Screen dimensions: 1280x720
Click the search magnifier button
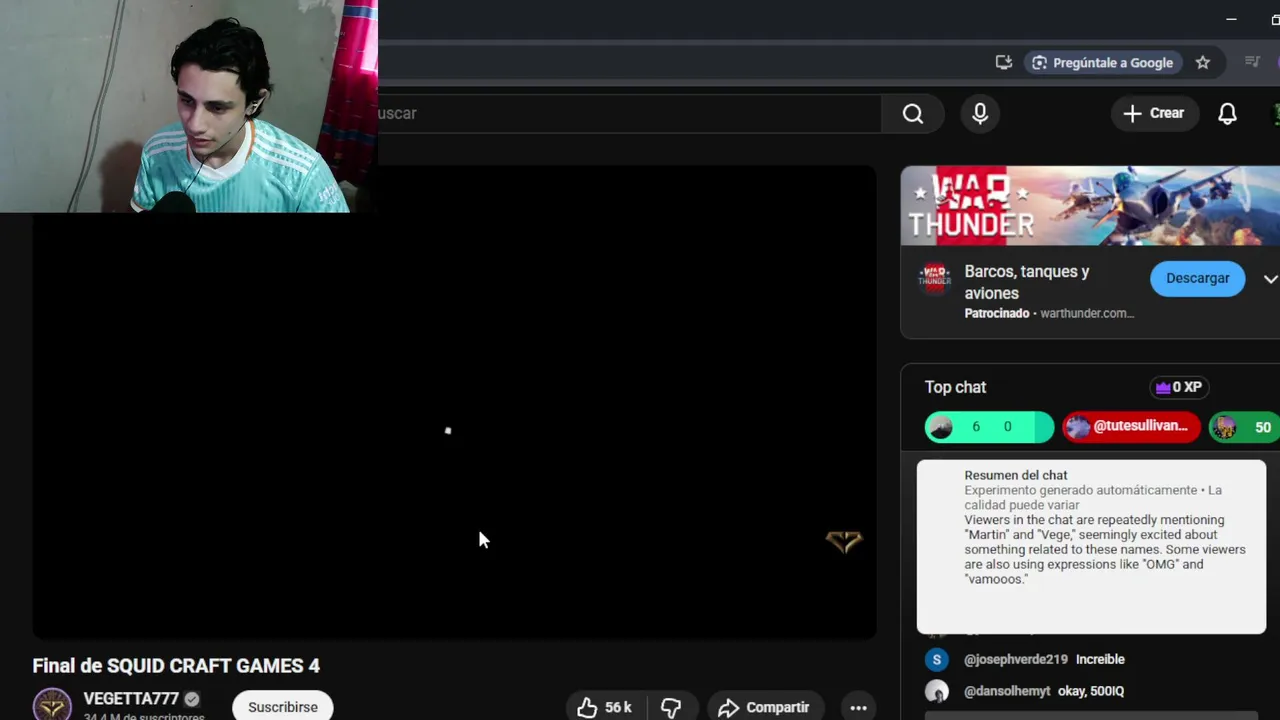click(x=912, y=114)
